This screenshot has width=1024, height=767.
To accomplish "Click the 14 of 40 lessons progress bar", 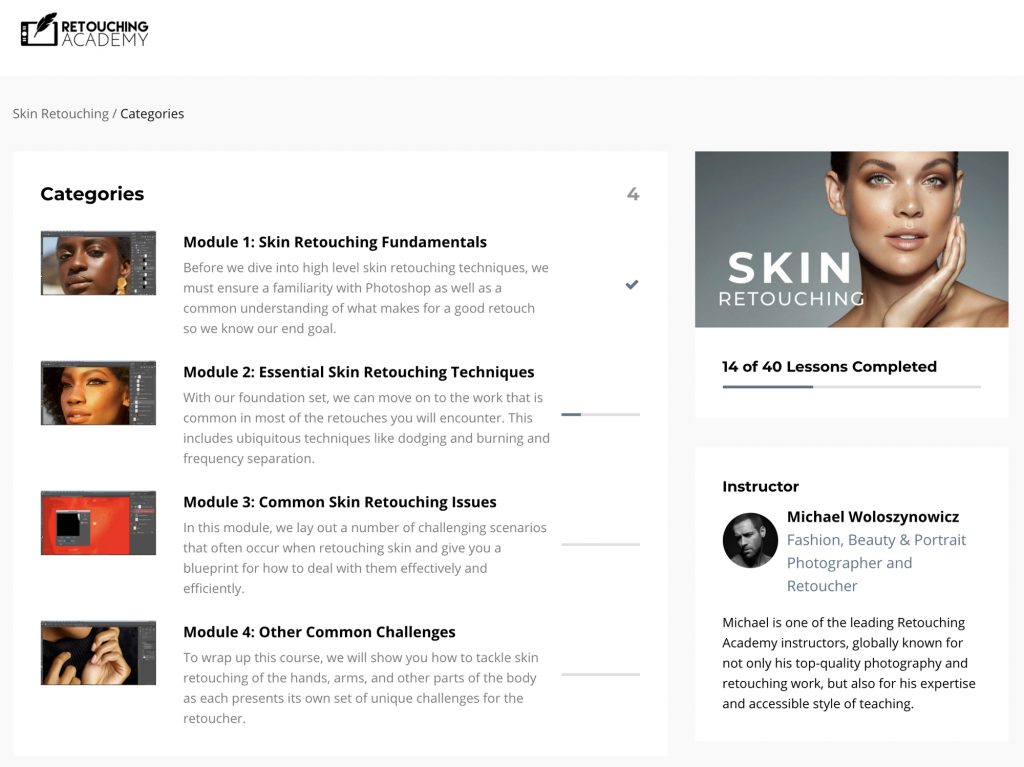I will (851, 386).
